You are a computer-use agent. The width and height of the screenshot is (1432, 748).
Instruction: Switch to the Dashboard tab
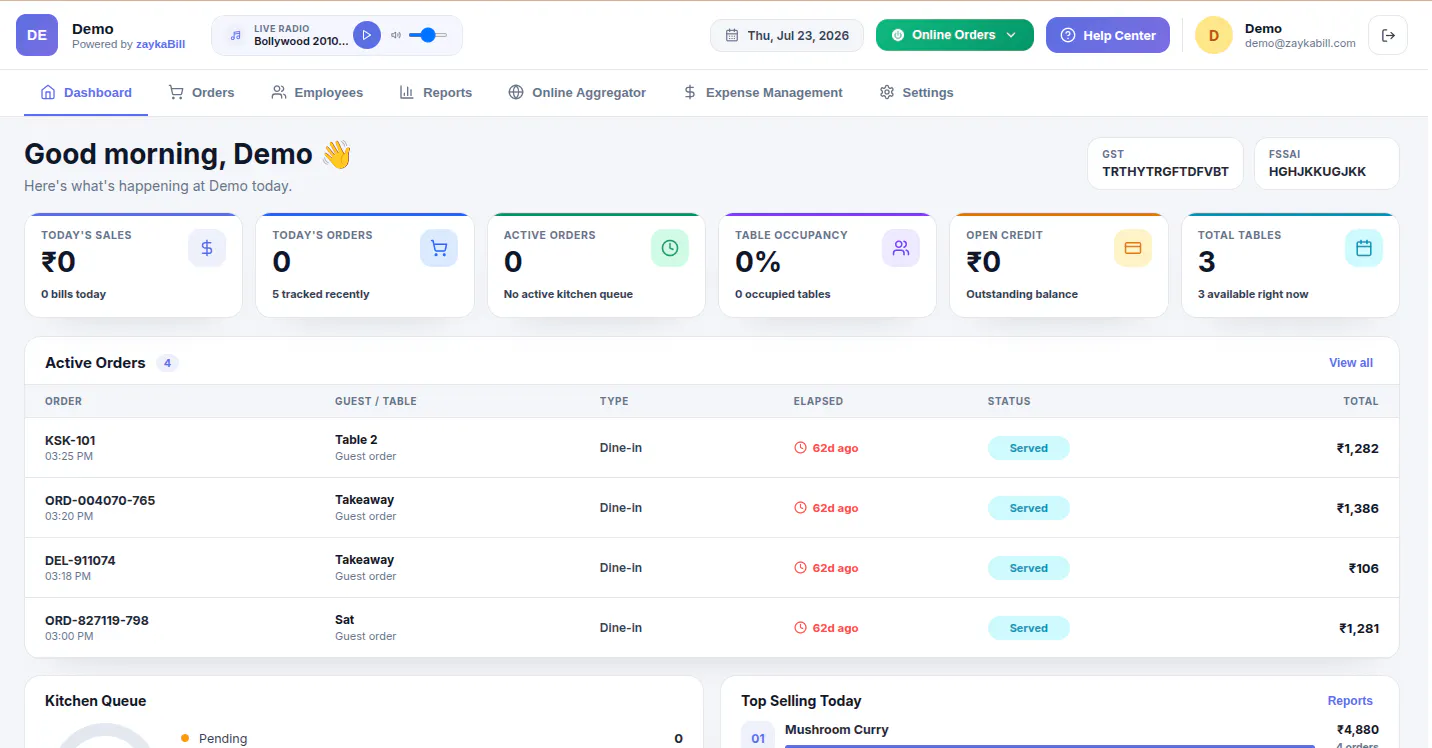tap(86, 92)
